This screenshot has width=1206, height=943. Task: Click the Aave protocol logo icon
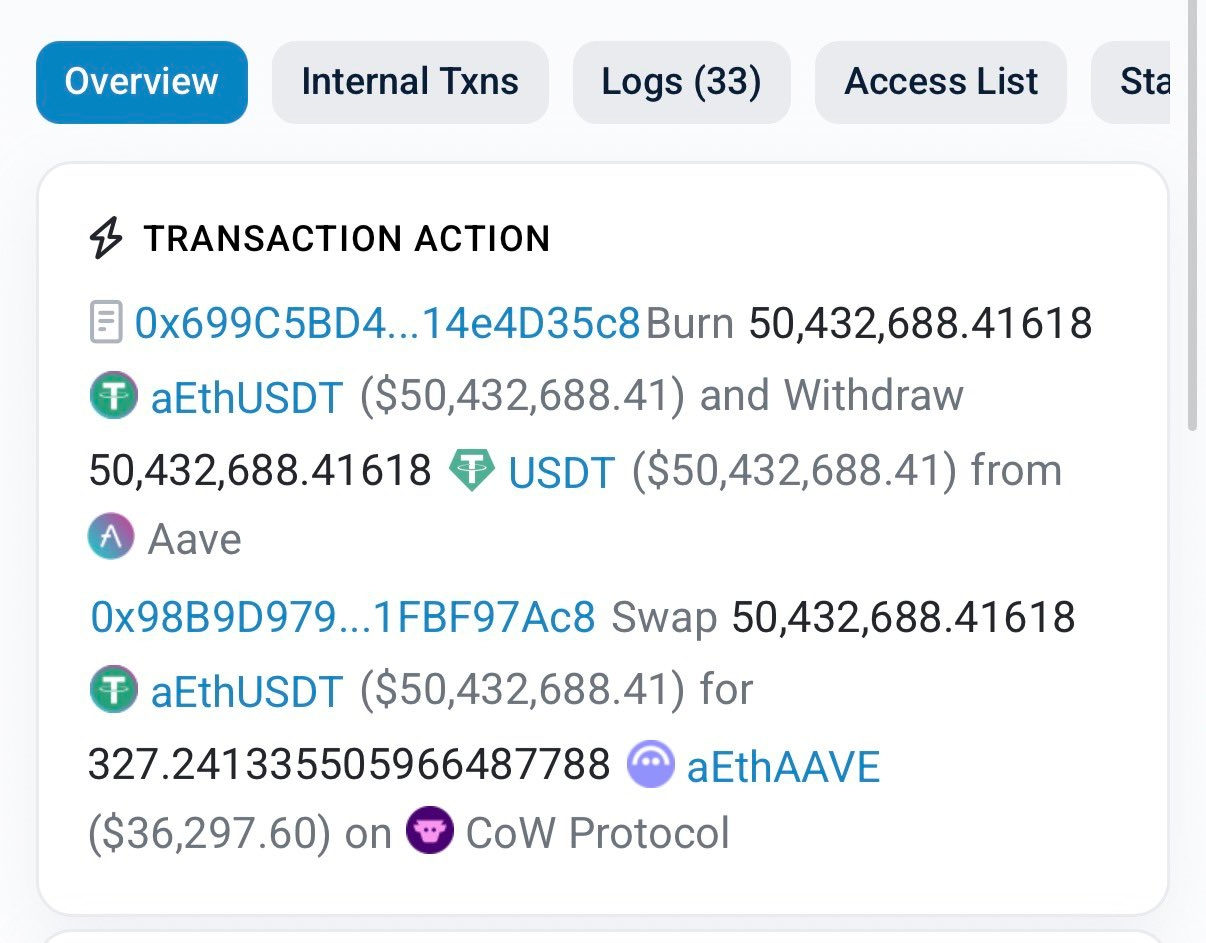(111, 539)
